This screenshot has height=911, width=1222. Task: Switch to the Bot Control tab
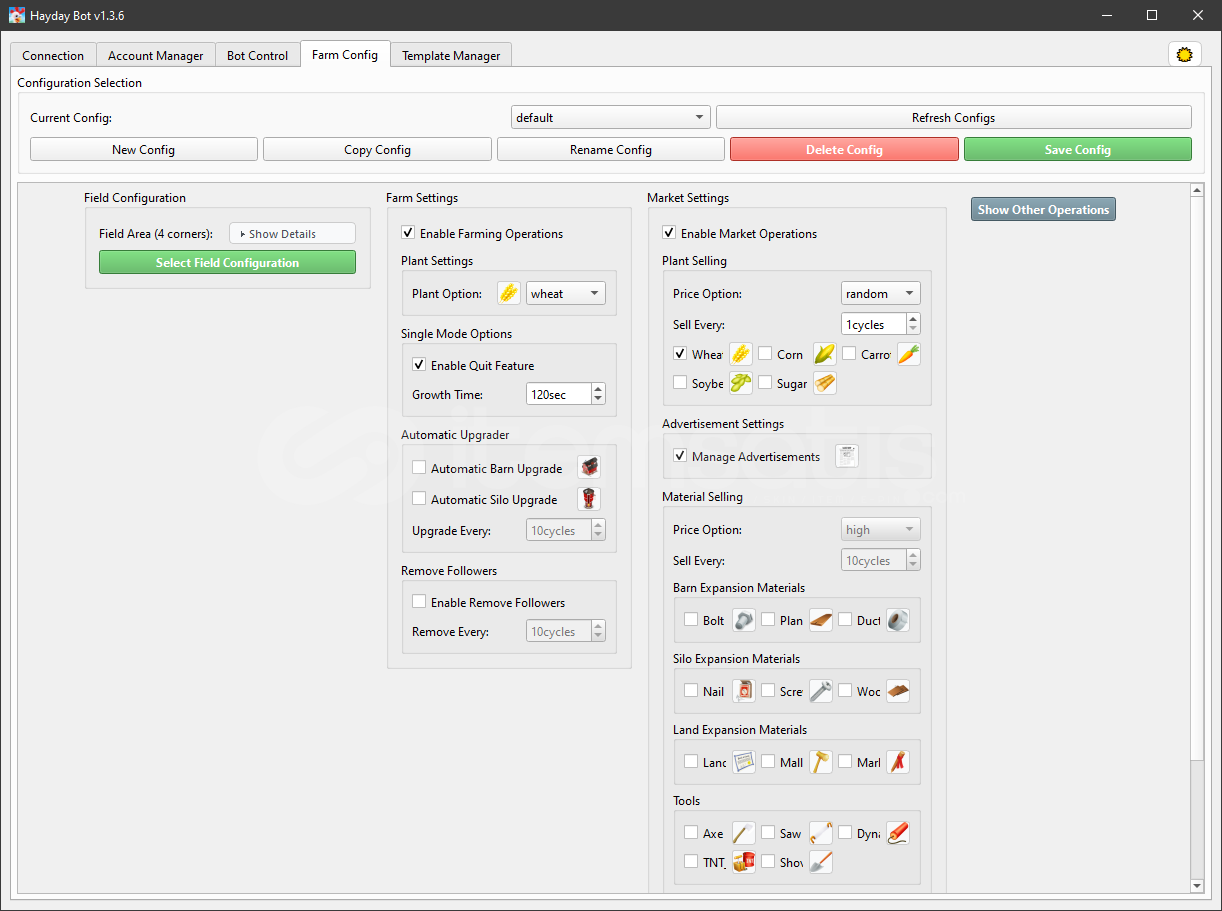[x=257, y=56]
